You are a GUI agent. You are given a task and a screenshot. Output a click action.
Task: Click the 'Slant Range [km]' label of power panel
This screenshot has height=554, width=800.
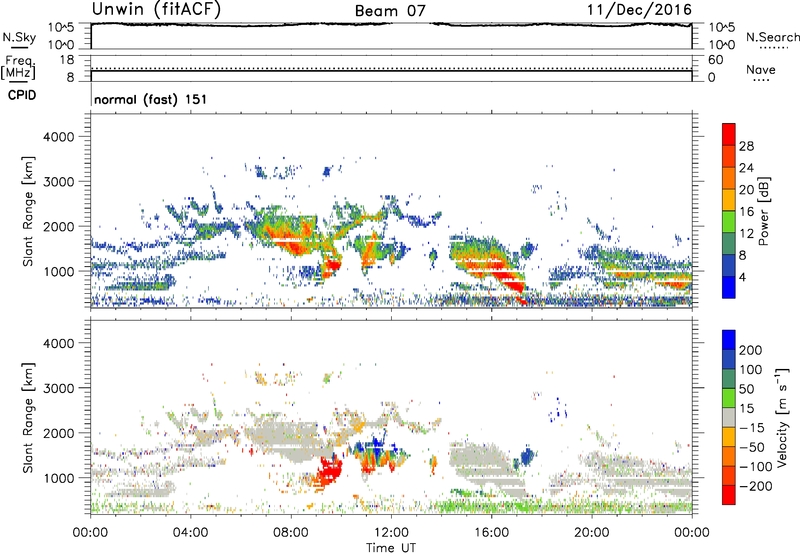[x=28, y=211]
